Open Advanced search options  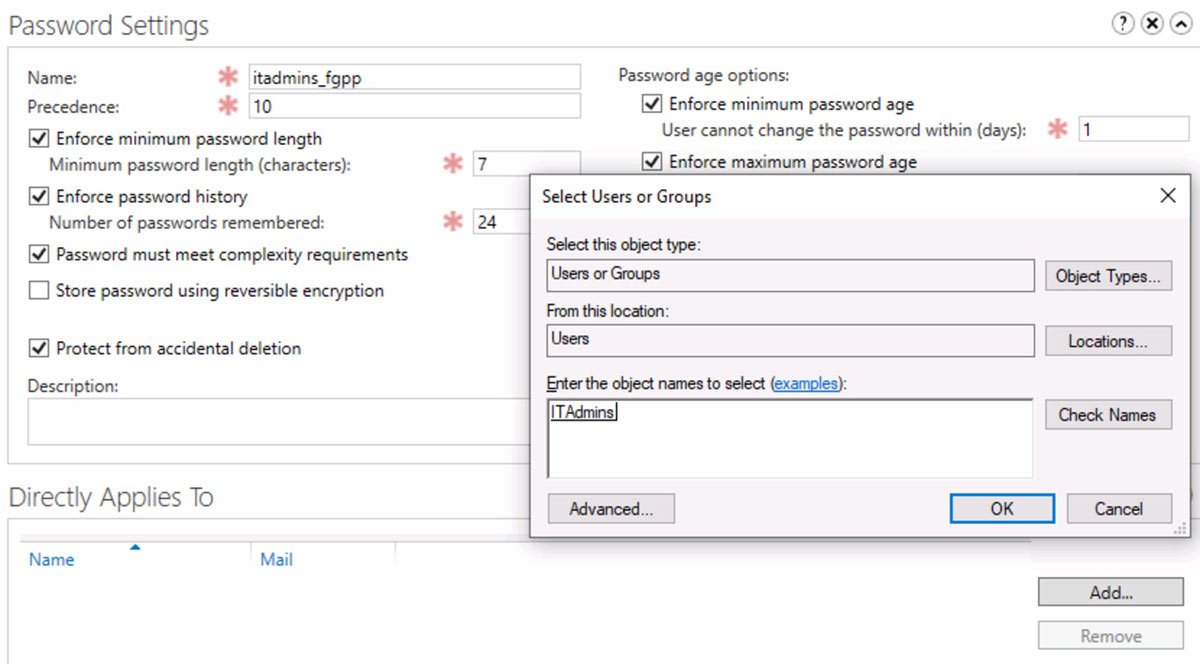tap(611, 509)
